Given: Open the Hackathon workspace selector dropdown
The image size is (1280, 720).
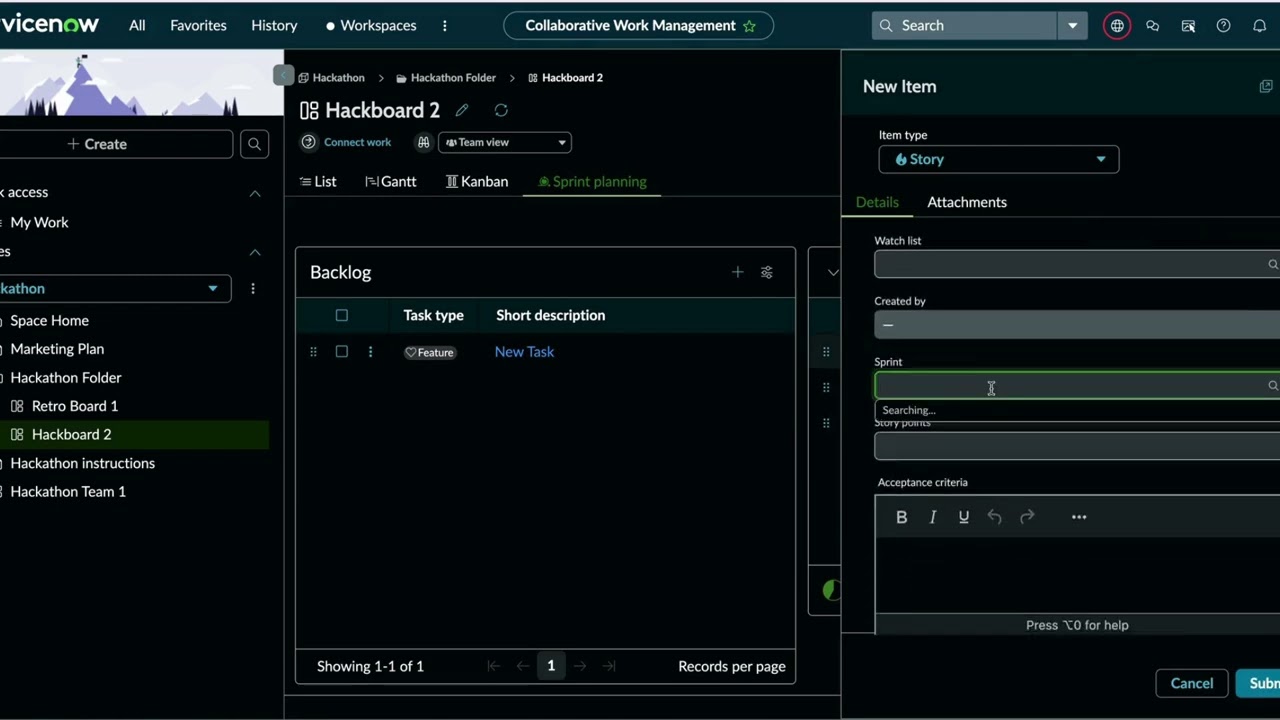Looking at the screenshot, I should 212,288.
